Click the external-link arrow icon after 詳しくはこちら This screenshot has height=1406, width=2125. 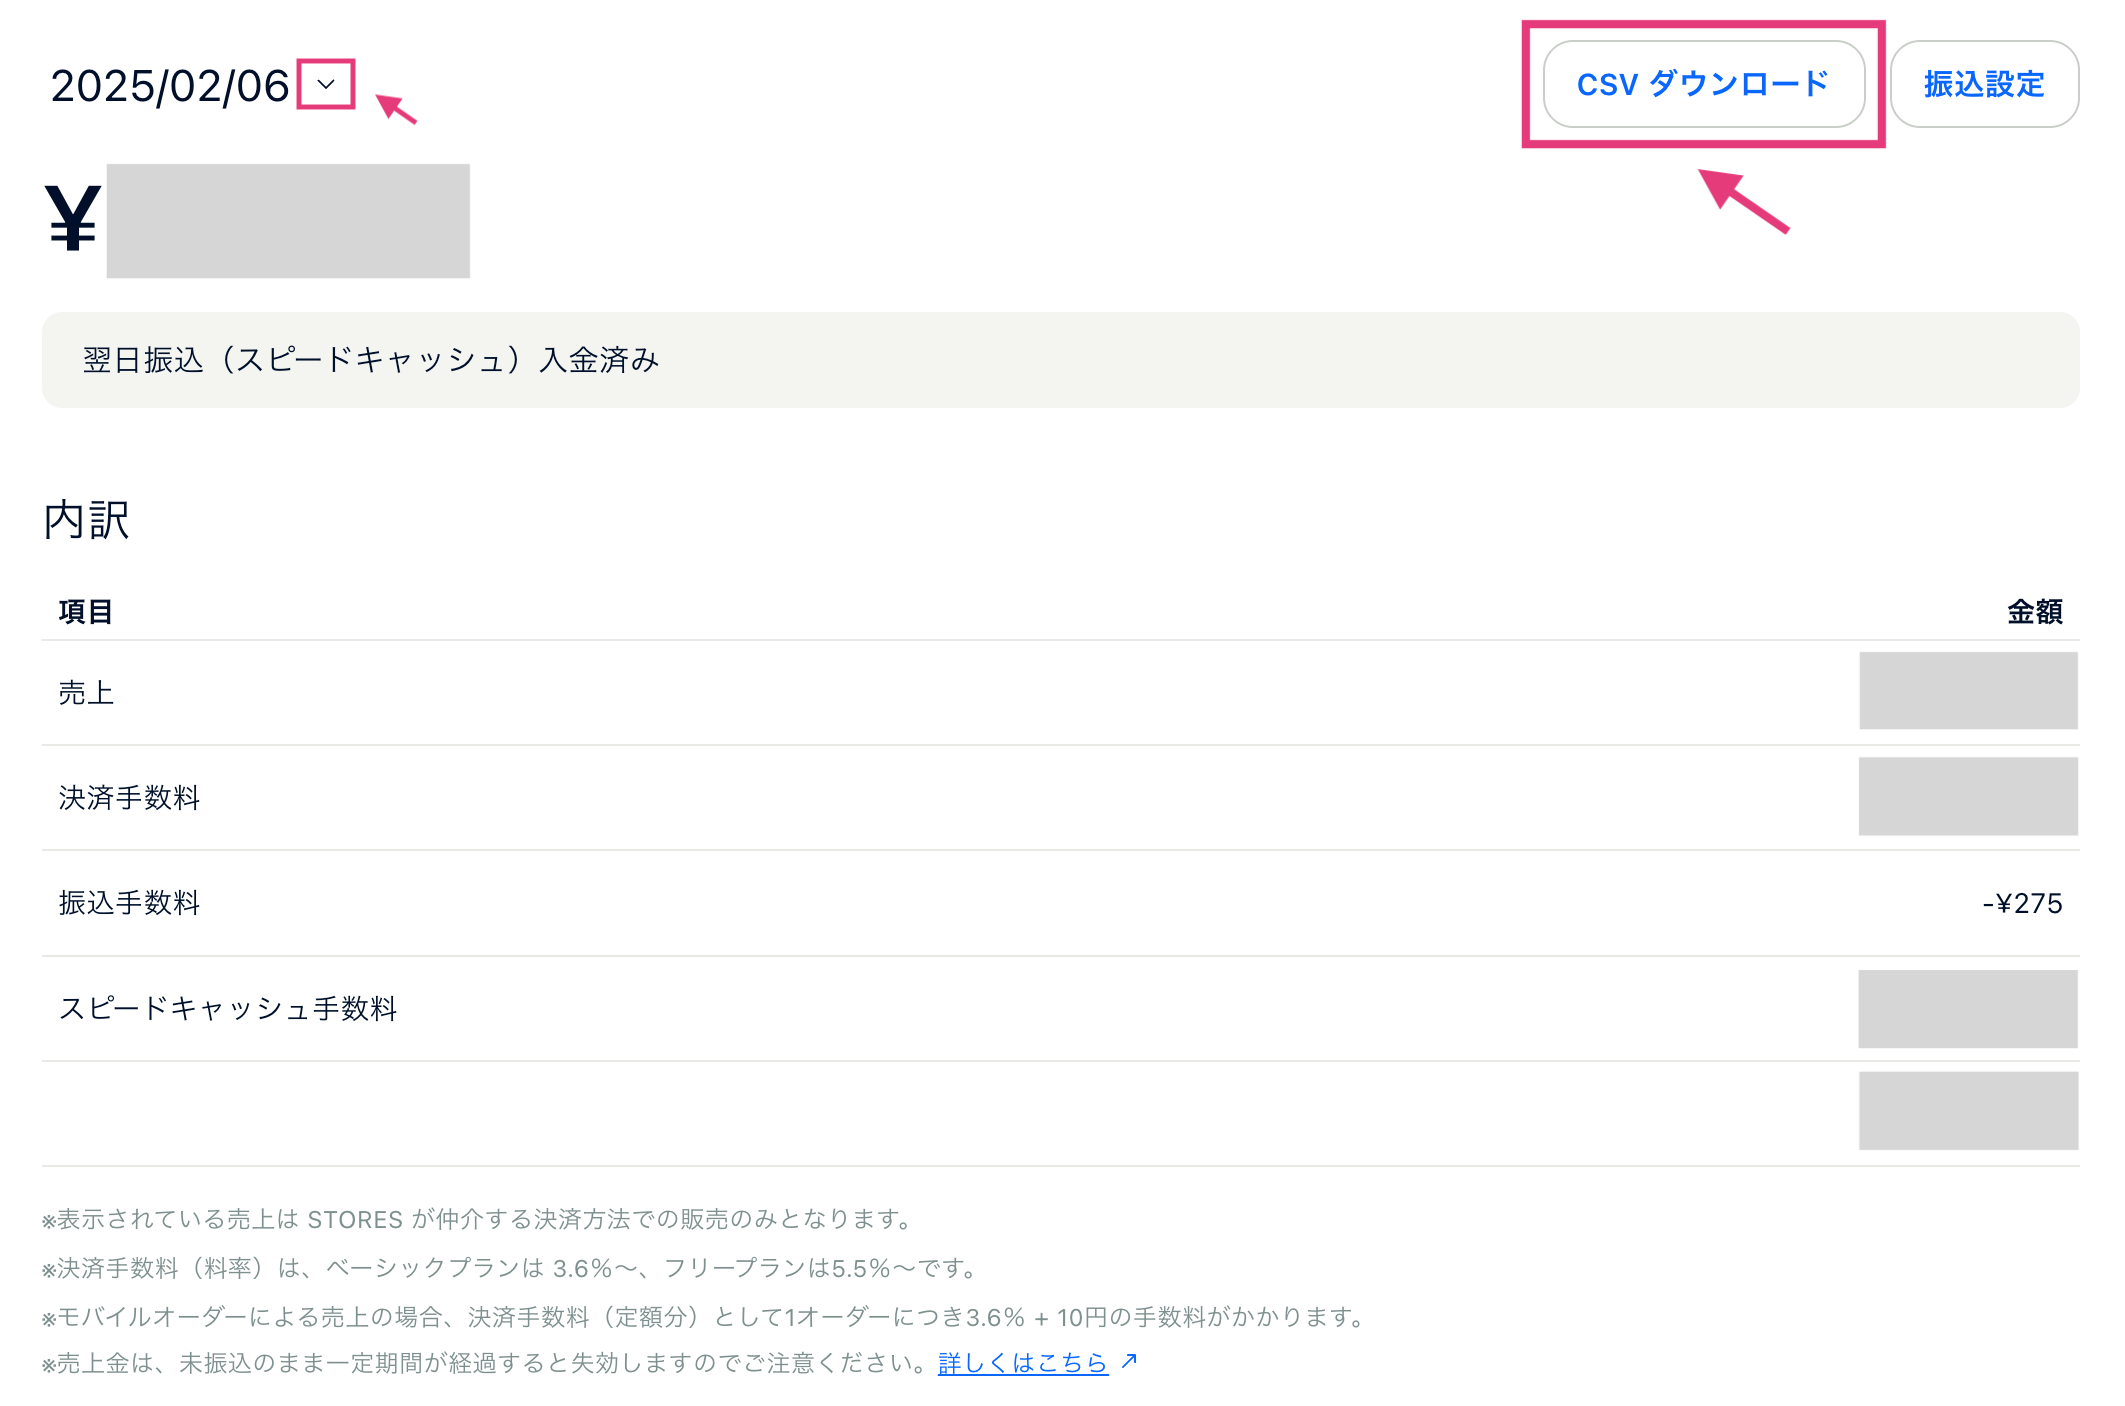click(x=1129, y=1361)
